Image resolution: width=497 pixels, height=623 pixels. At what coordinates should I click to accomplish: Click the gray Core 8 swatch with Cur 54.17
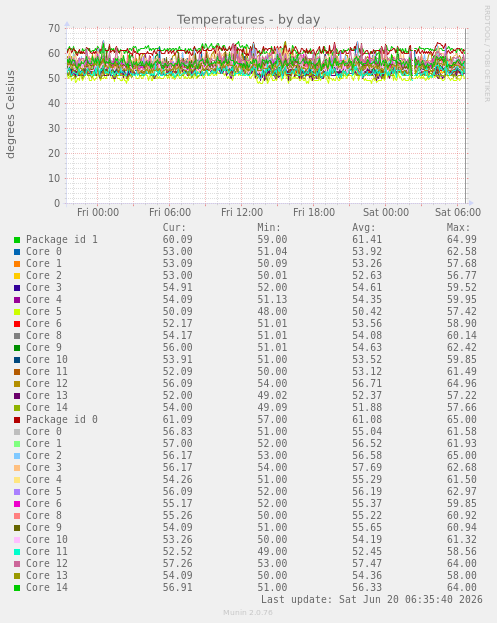(17, 336)
